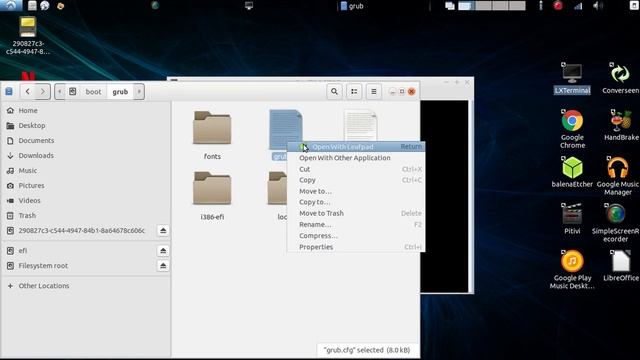Eject the 290827c3 volume in sidebar
This screenshot has height=360, width=640.
click(x=163, y=231)
